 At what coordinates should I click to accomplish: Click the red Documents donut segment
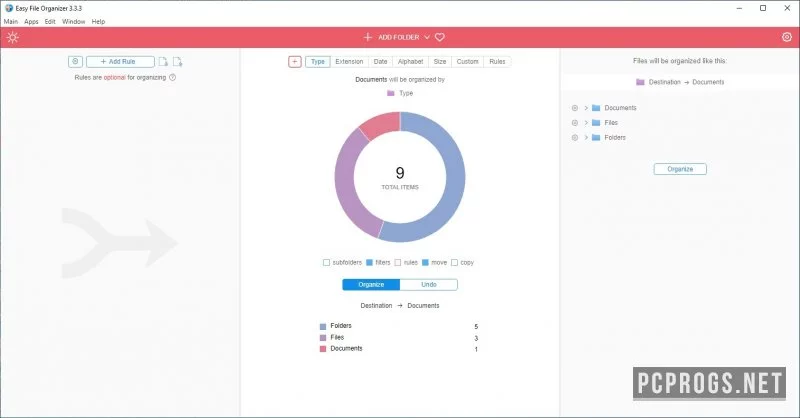point(382,123)
